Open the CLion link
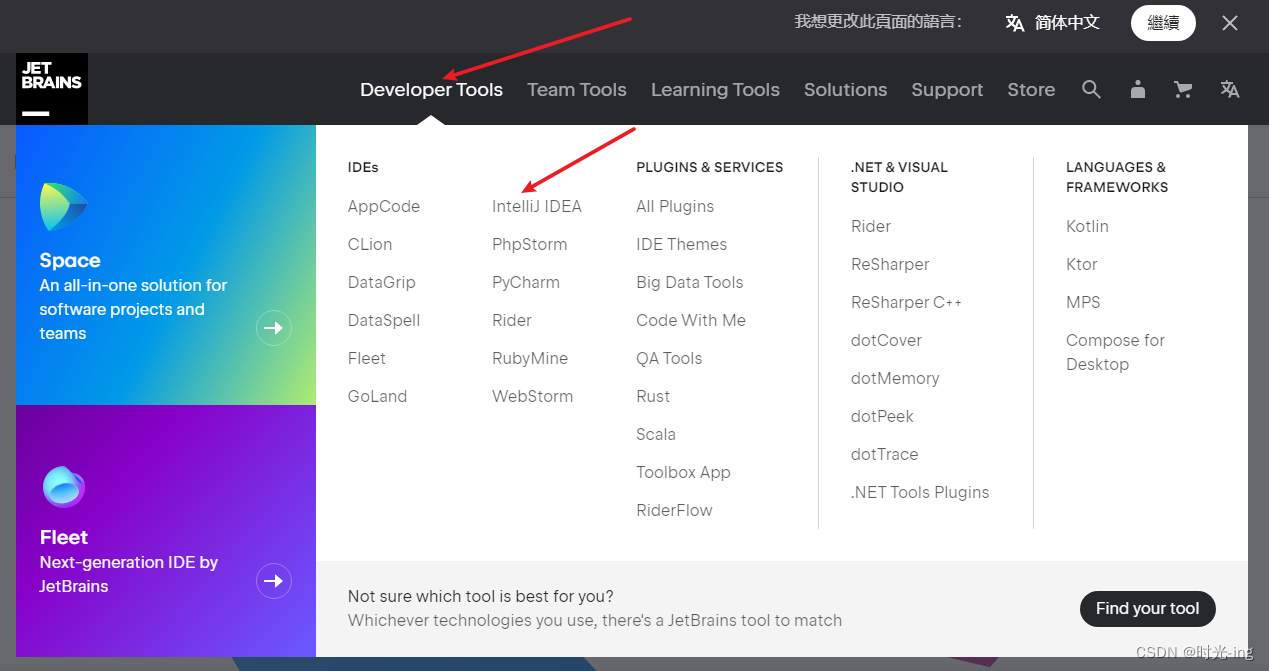The height and width of the screenshot is (671, 1269). pyautogui.click(x=370, y=244)
